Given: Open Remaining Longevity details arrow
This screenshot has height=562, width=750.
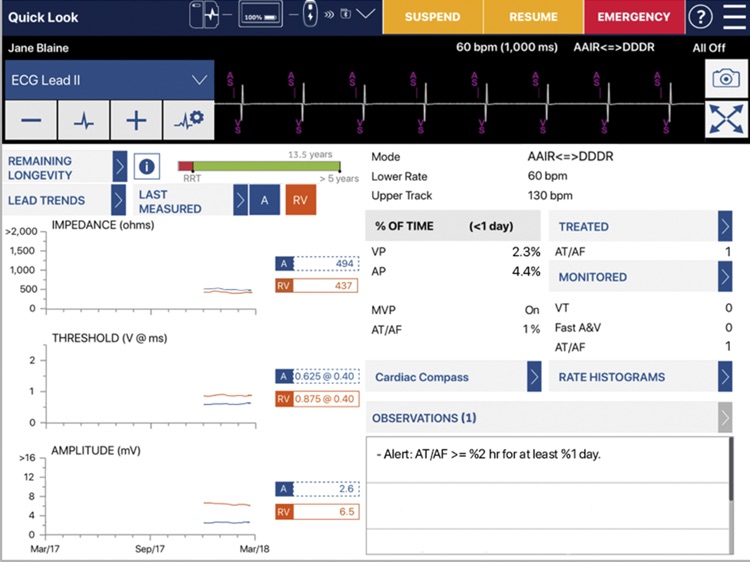Looking at the screenshot, I should [x=120, y=166].
